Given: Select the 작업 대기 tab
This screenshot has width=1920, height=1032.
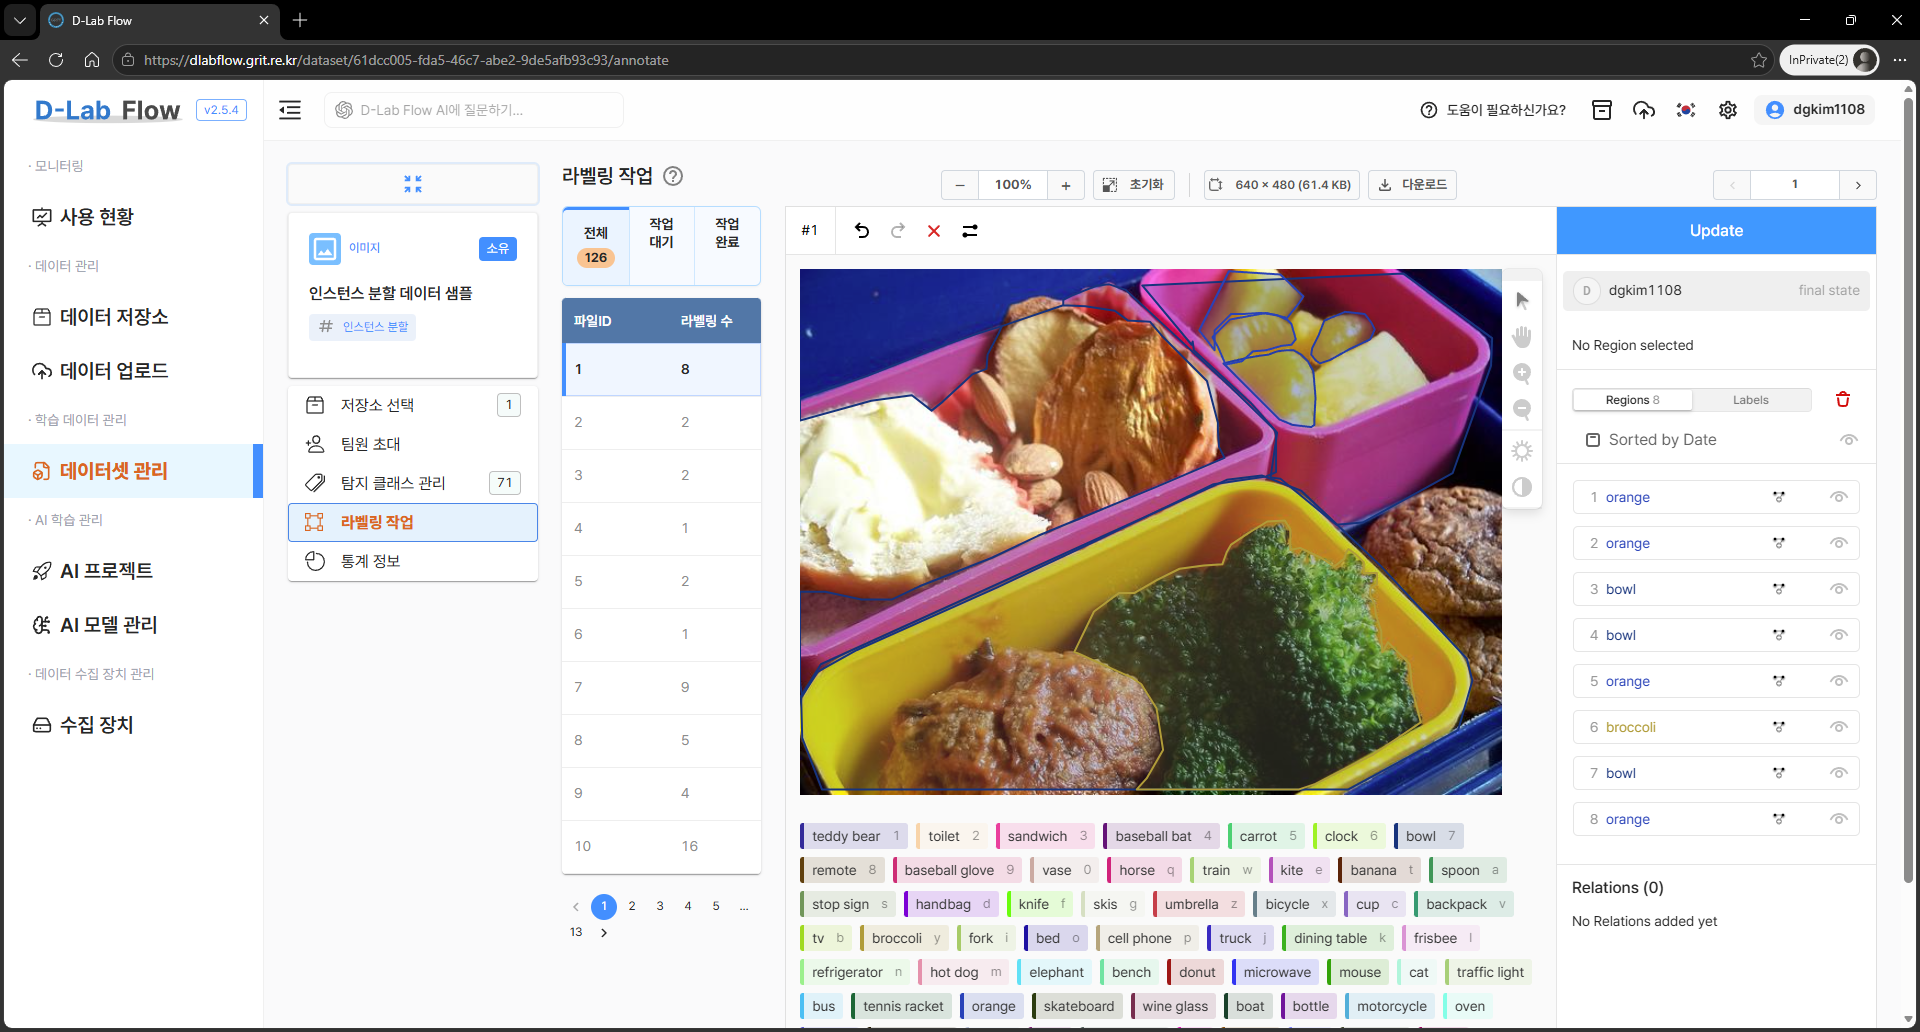Looking at the screenshot, I should (x=661, y=245).
